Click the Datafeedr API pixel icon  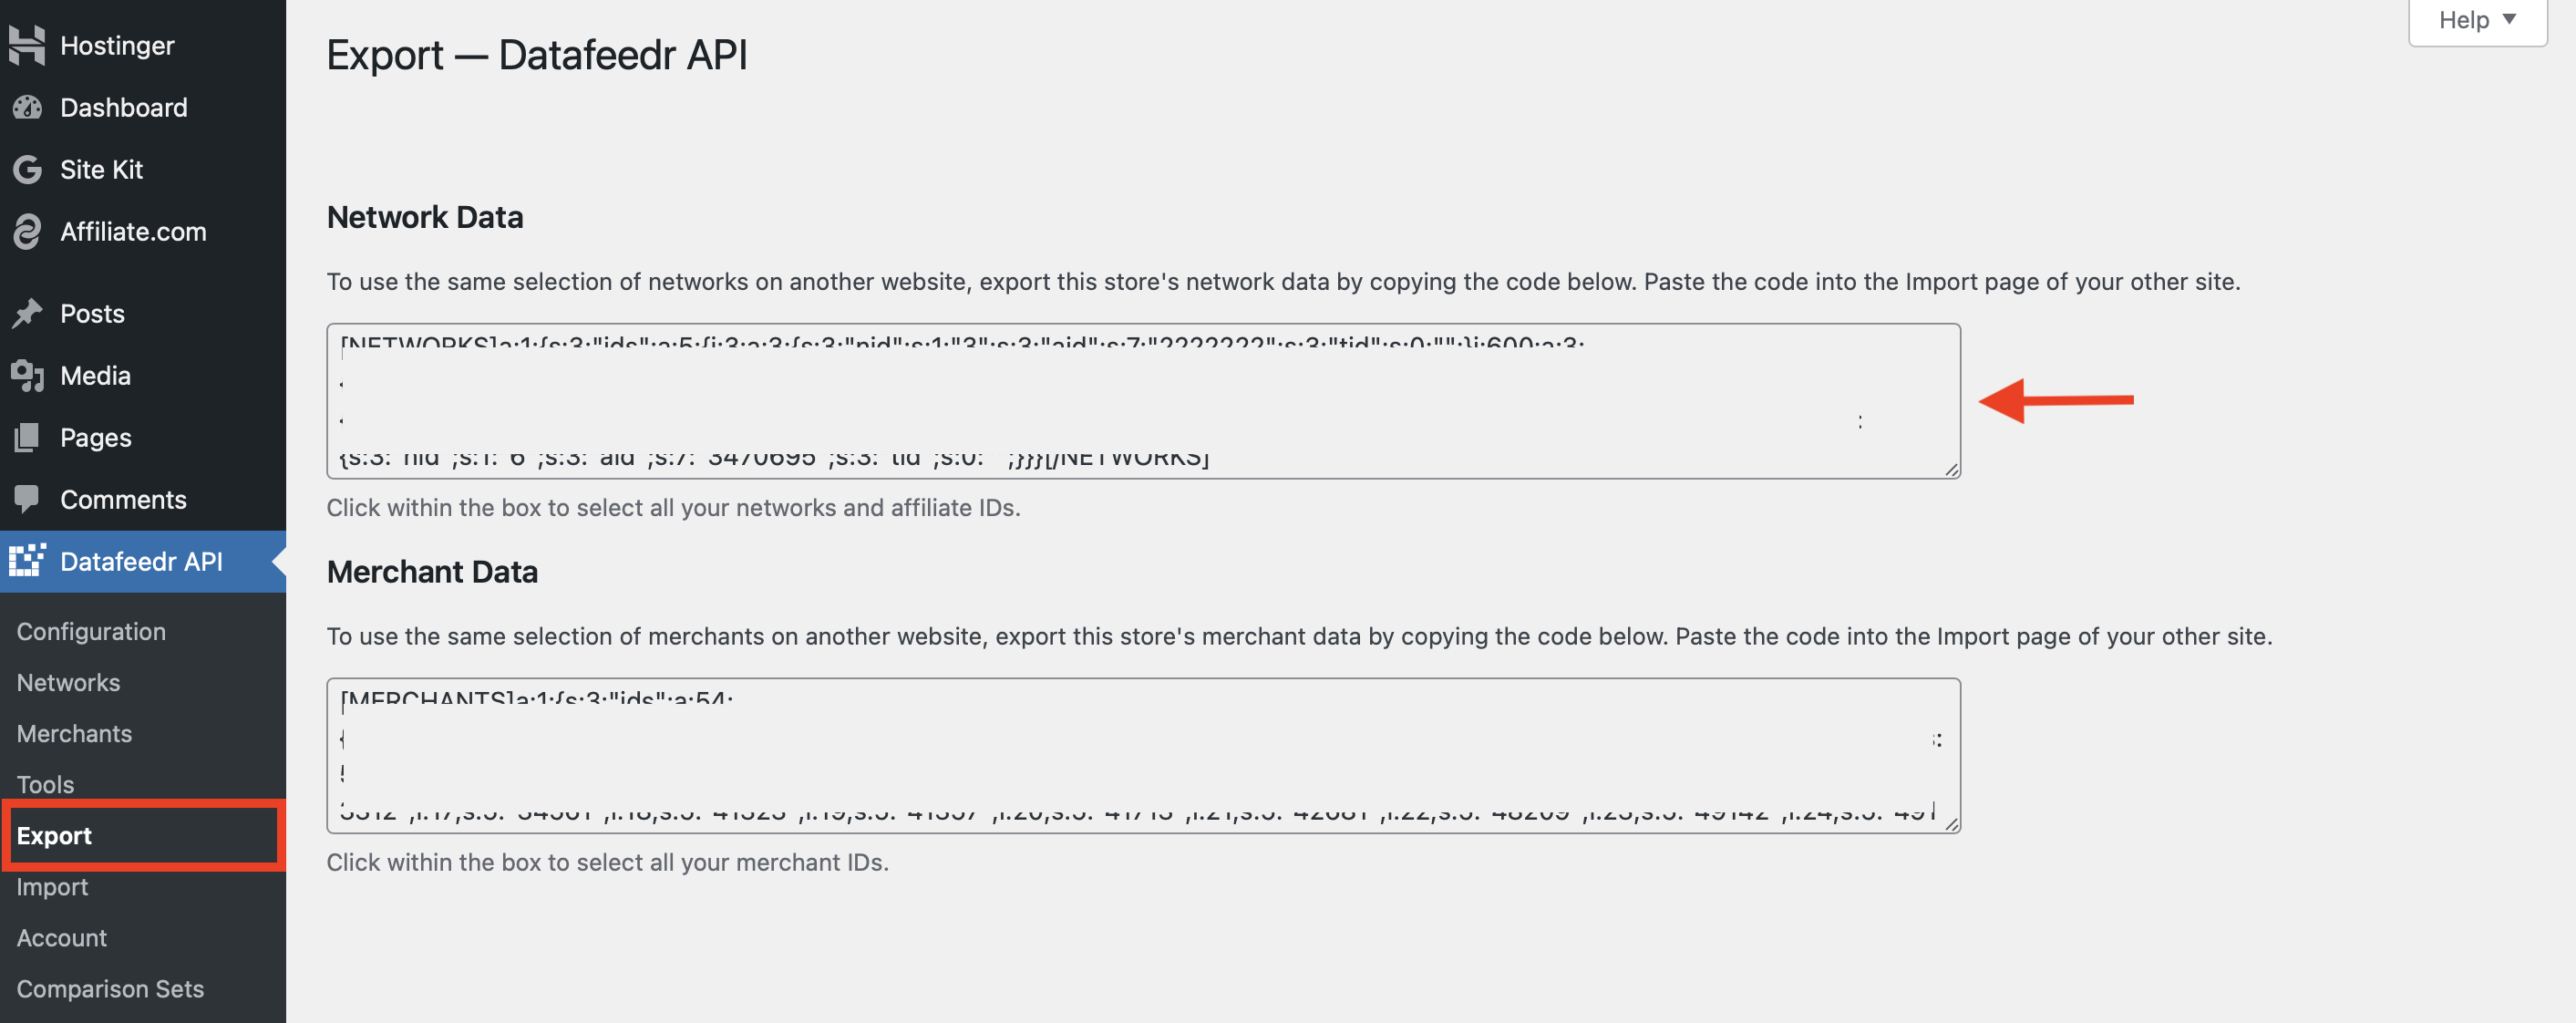tap(27, 561)
